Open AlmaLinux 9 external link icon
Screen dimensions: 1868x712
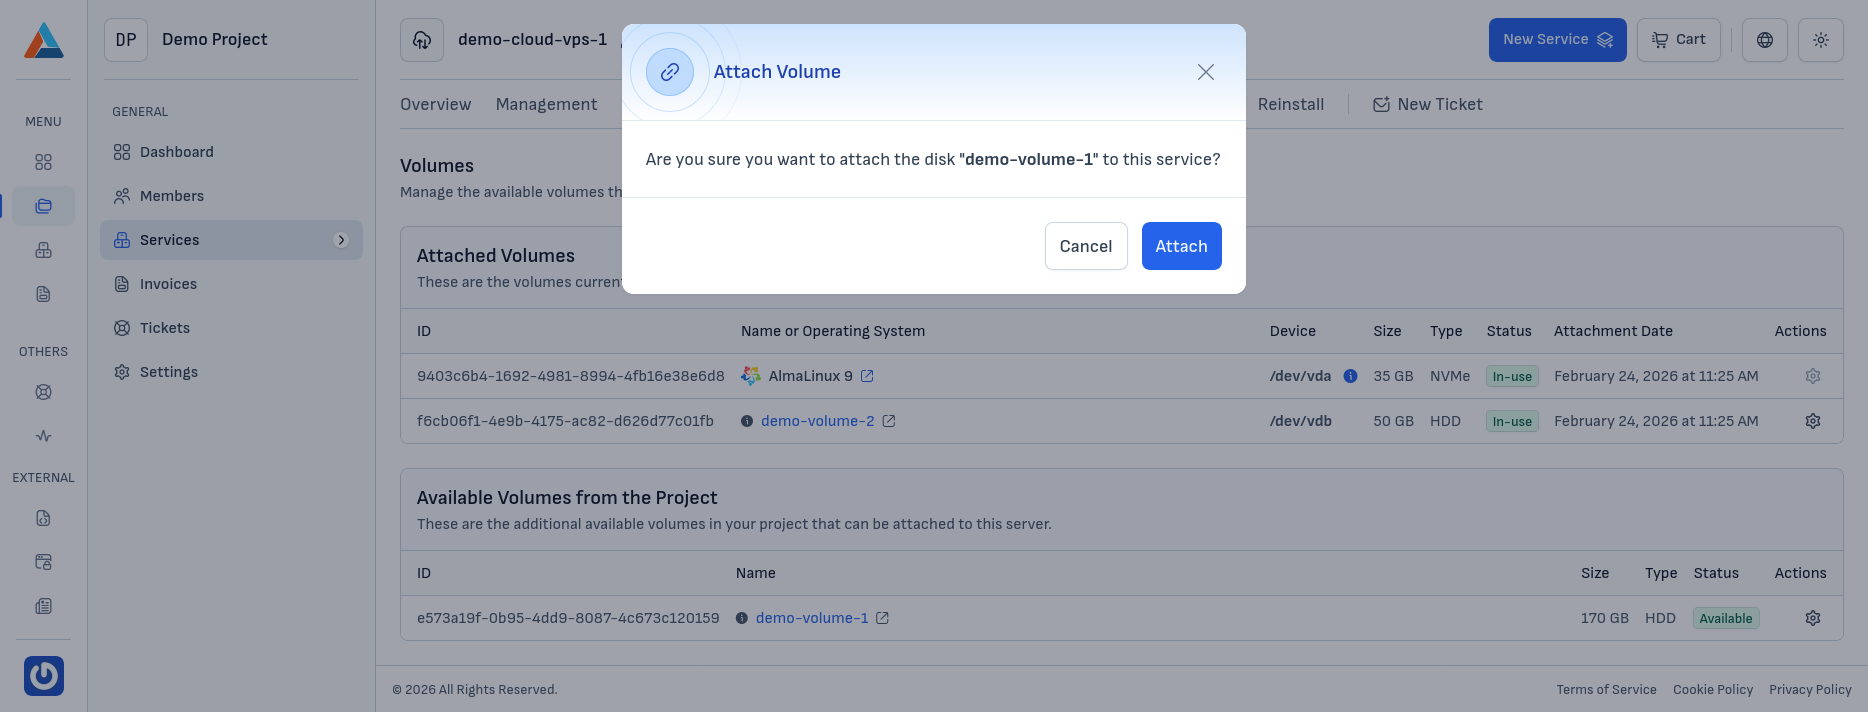click(867, 376)
